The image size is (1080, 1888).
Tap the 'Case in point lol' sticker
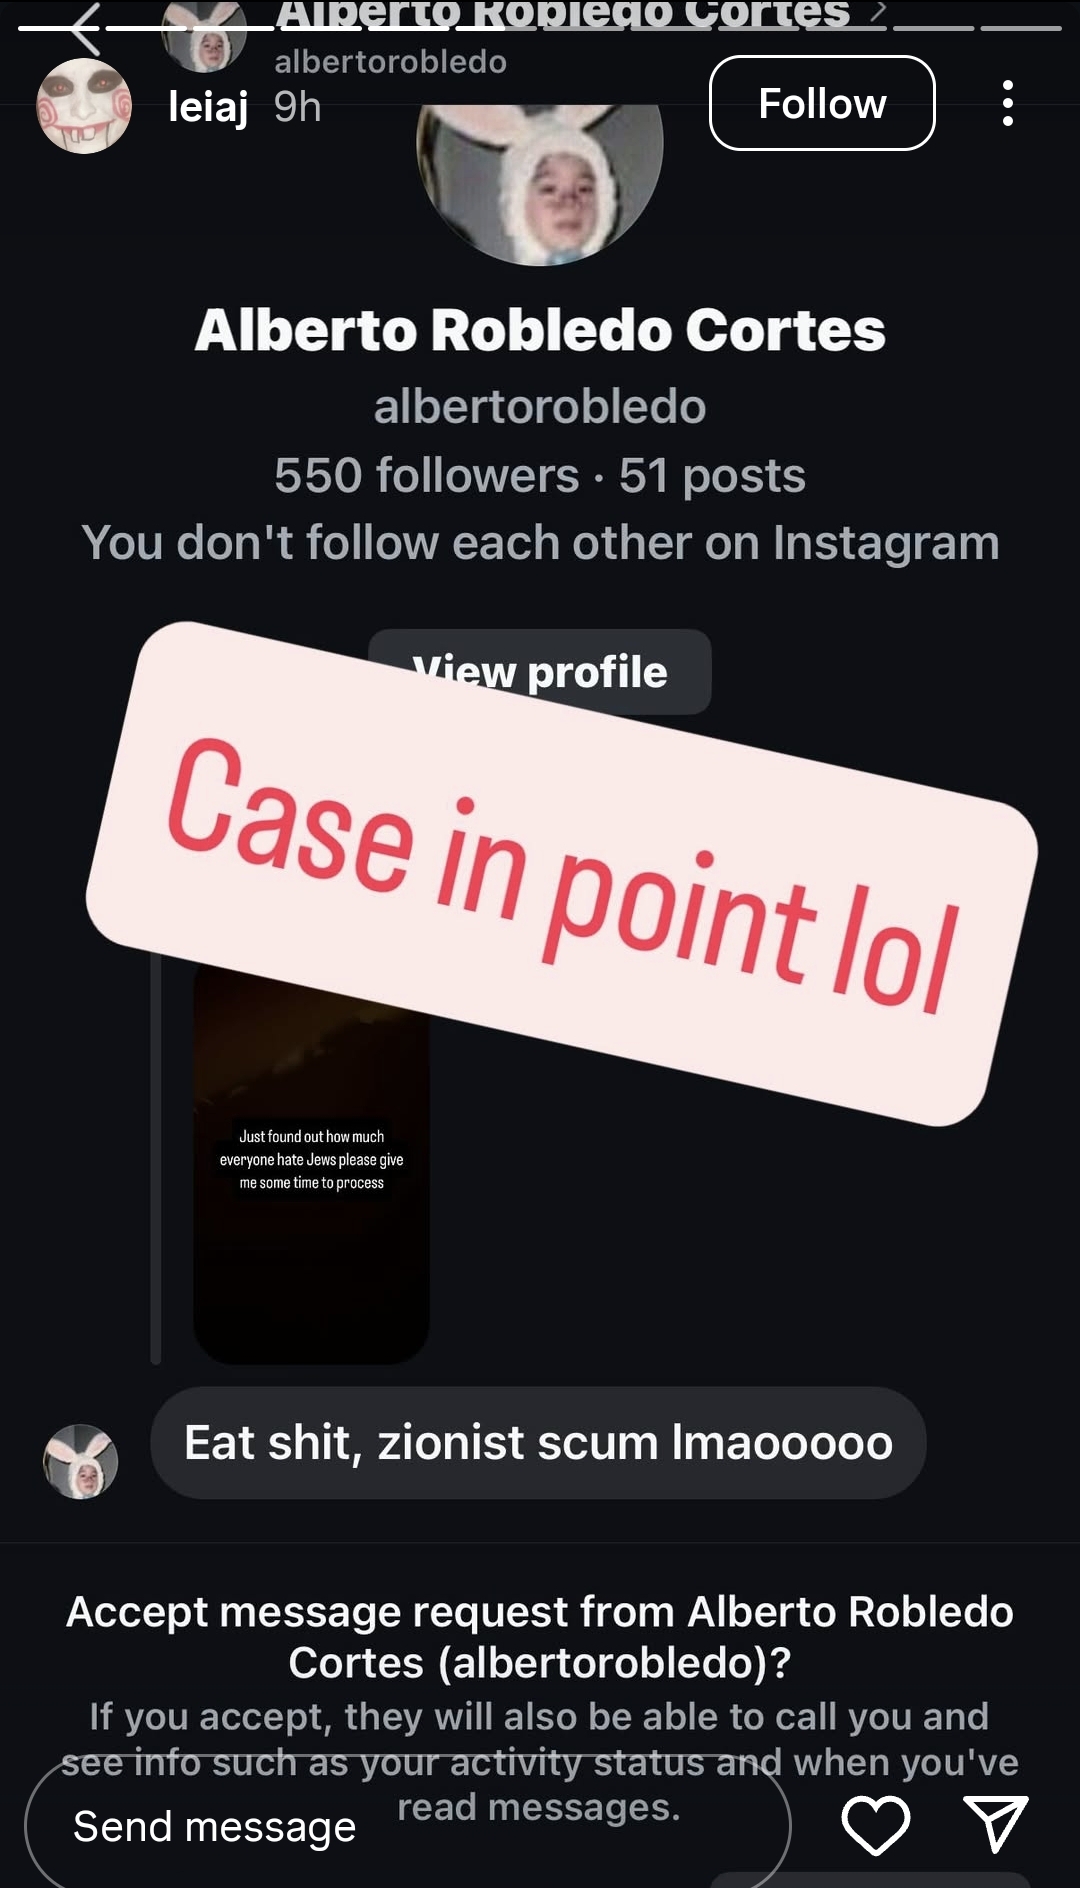click(562, 873)
